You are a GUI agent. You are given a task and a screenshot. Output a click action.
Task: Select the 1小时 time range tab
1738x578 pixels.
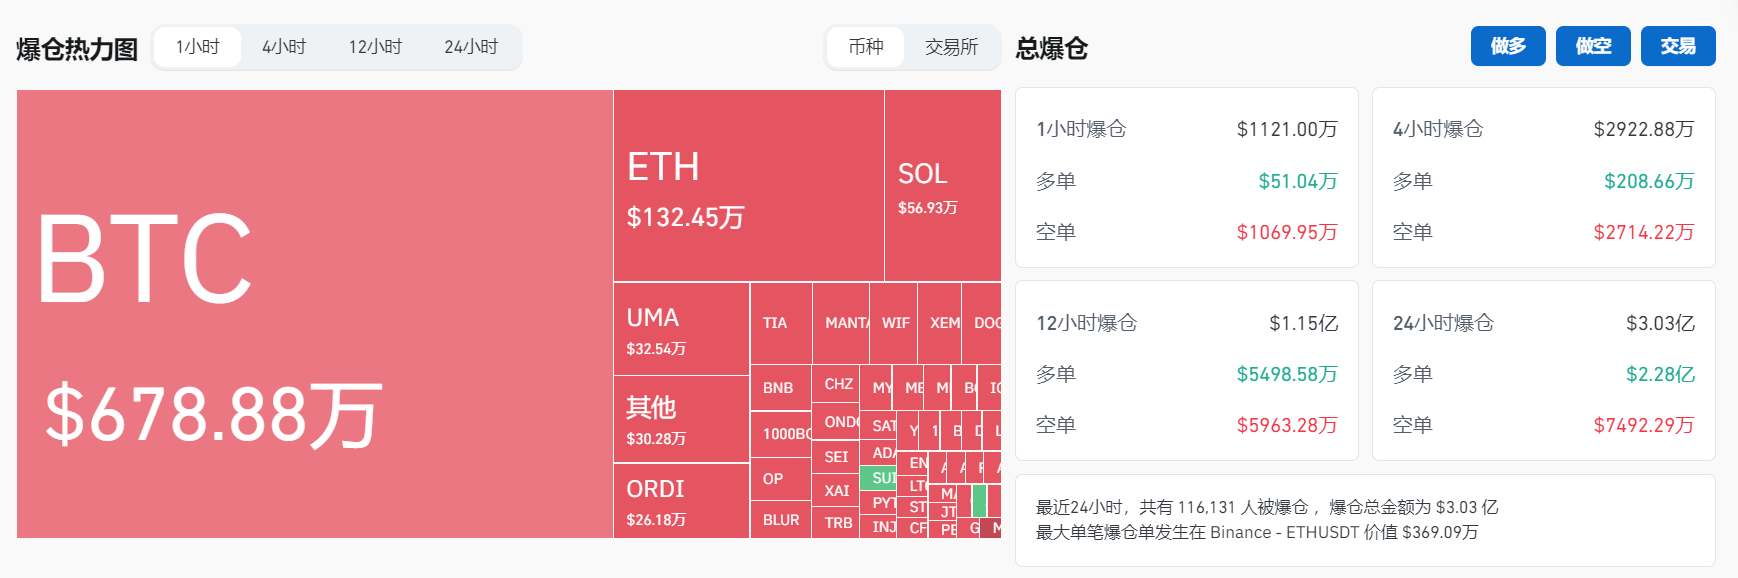(197, 47)
